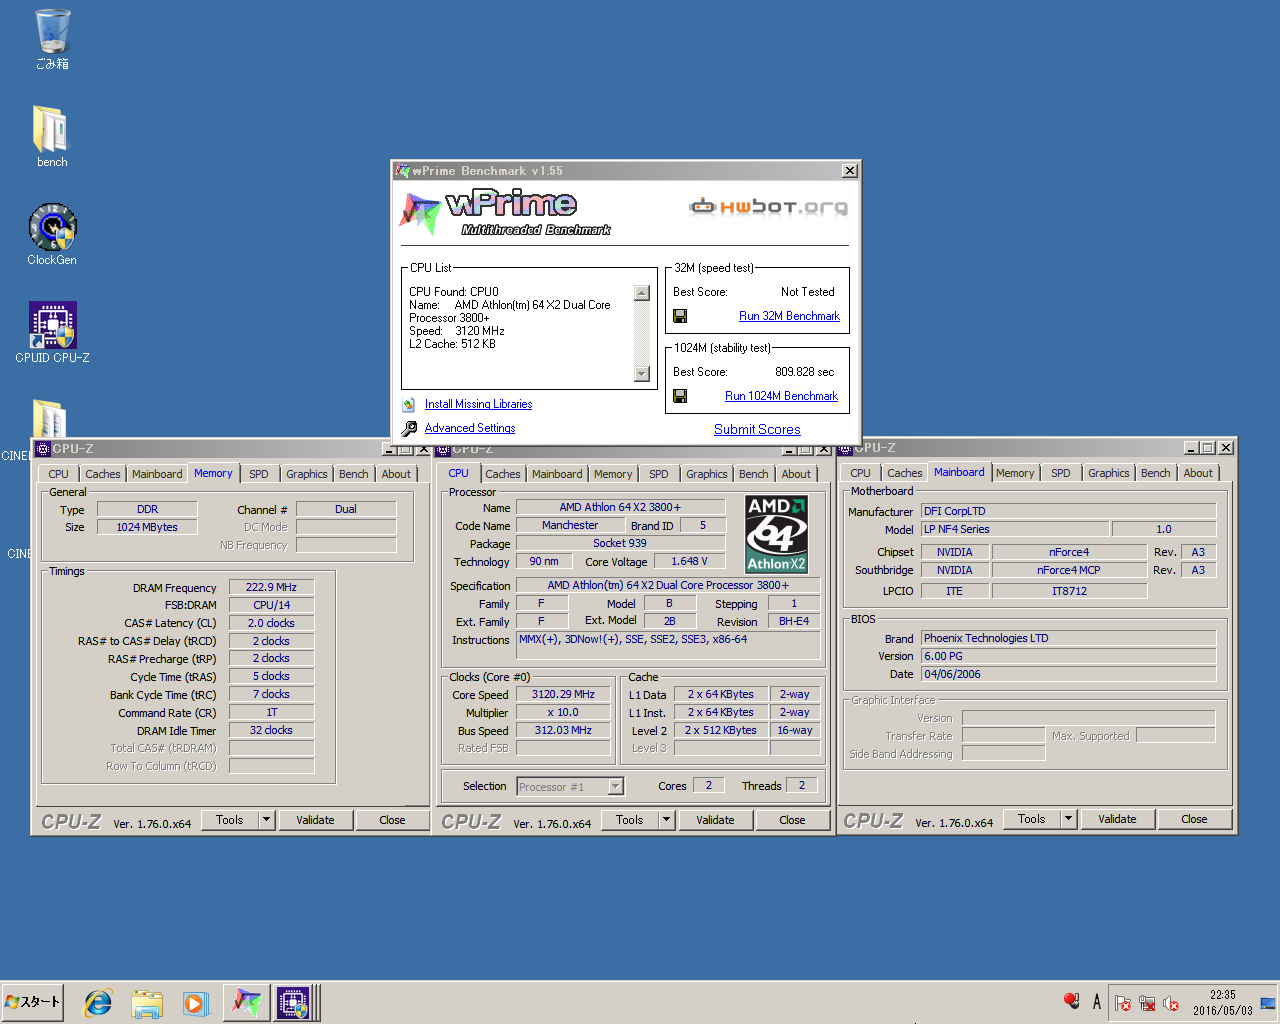Expand Tools dropdown arrow in Memory CPU-Z window
The width and height of the screenshot is (1280, 1024).
[x=266, y=820]
